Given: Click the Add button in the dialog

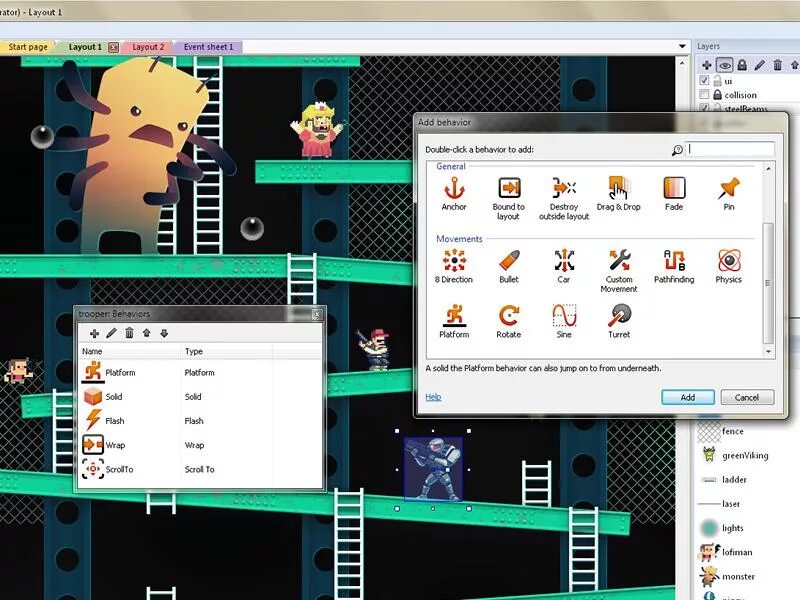Looking at the screenshot, I should 688,397.
